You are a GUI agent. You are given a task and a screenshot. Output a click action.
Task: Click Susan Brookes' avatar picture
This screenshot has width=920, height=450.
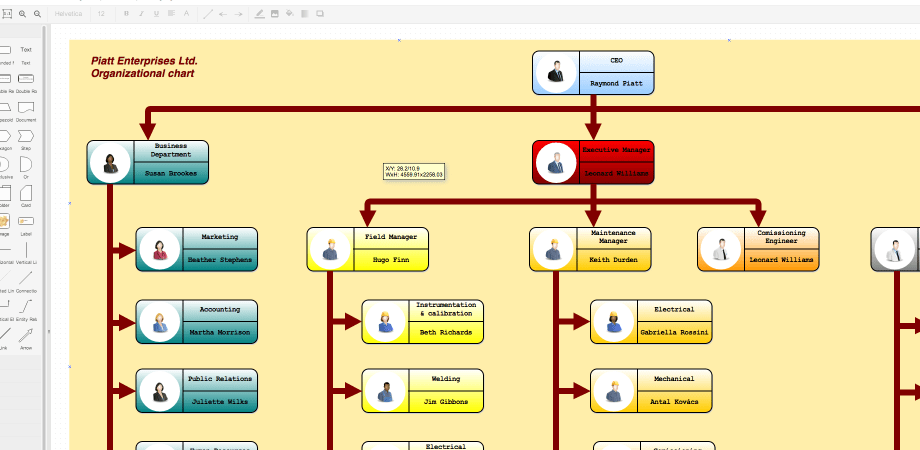(110, 163)
